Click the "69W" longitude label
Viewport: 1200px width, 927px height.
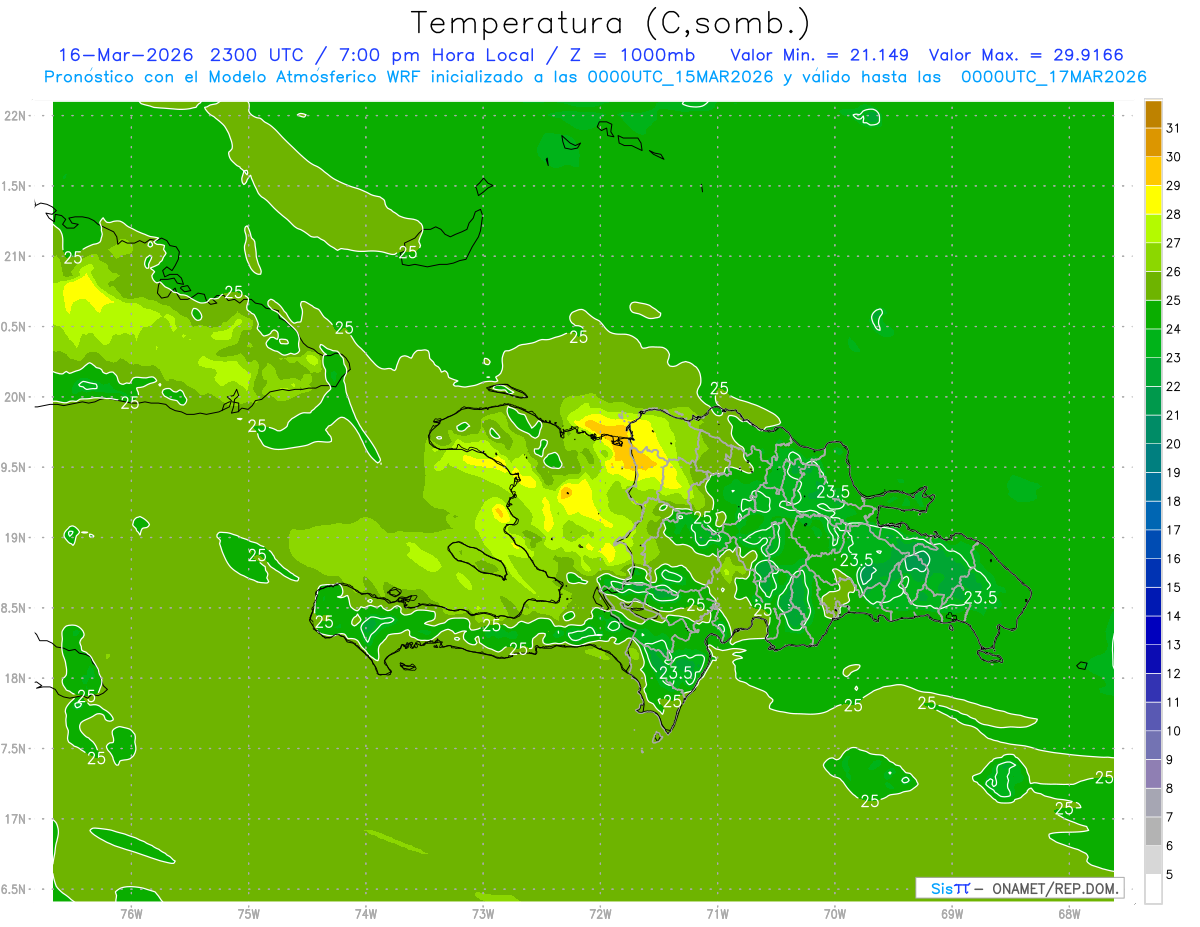point(952,913)
